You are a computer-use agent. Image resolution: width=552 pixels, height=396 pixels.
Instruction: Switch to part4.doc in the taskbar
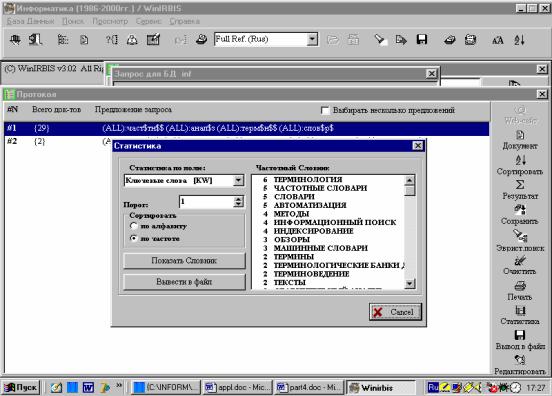pyautogui.click(x=309, y=388)
